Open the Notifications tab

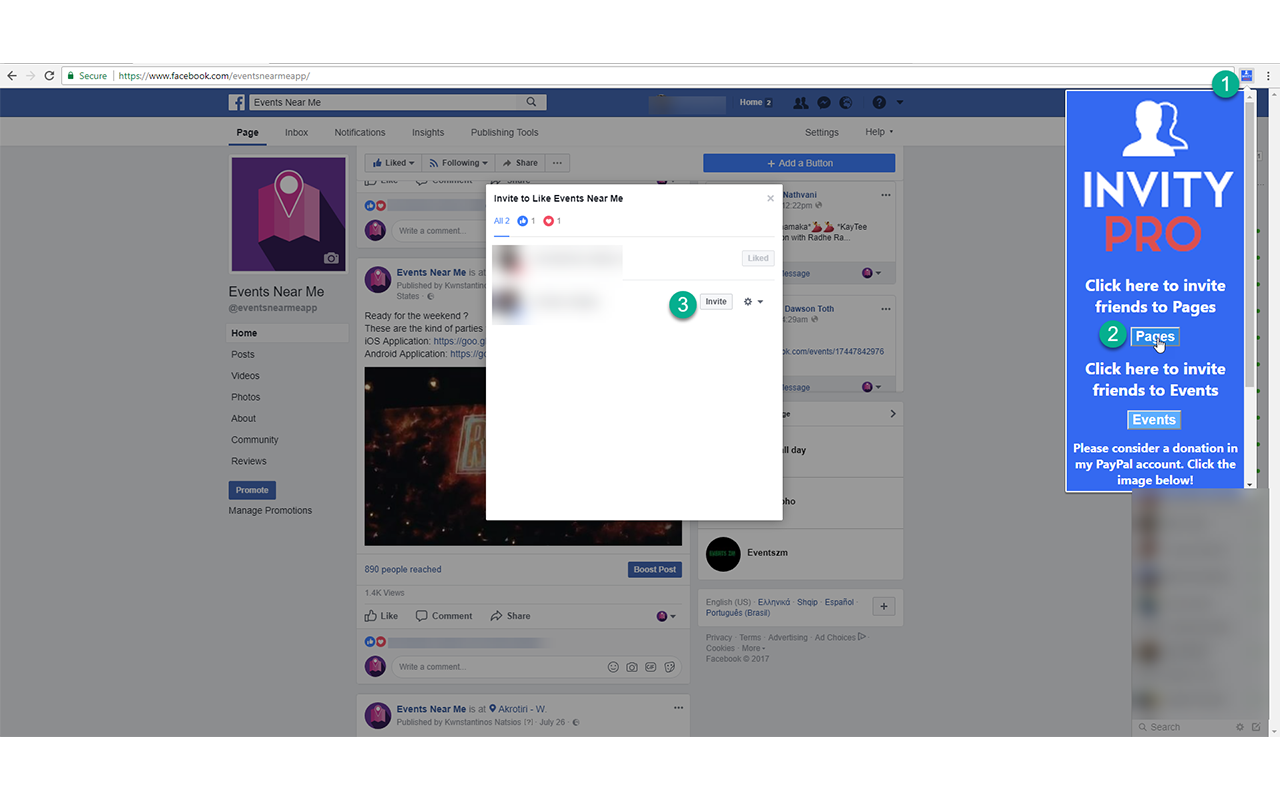tap(360, 132)
